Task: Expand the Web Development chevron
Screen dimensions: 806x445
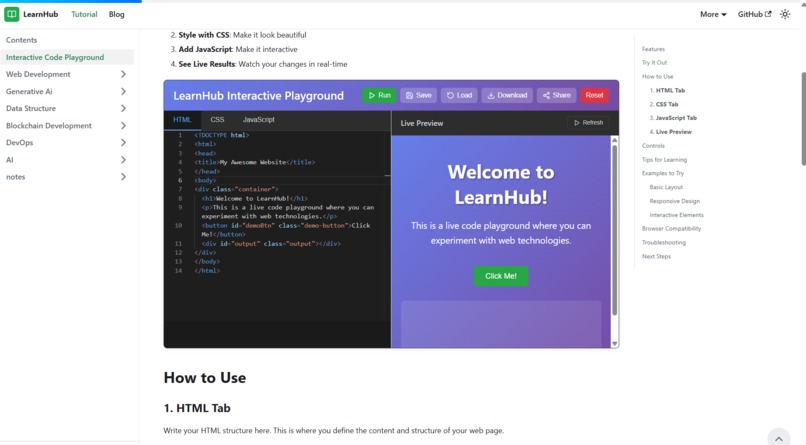Action: (123, 74)
